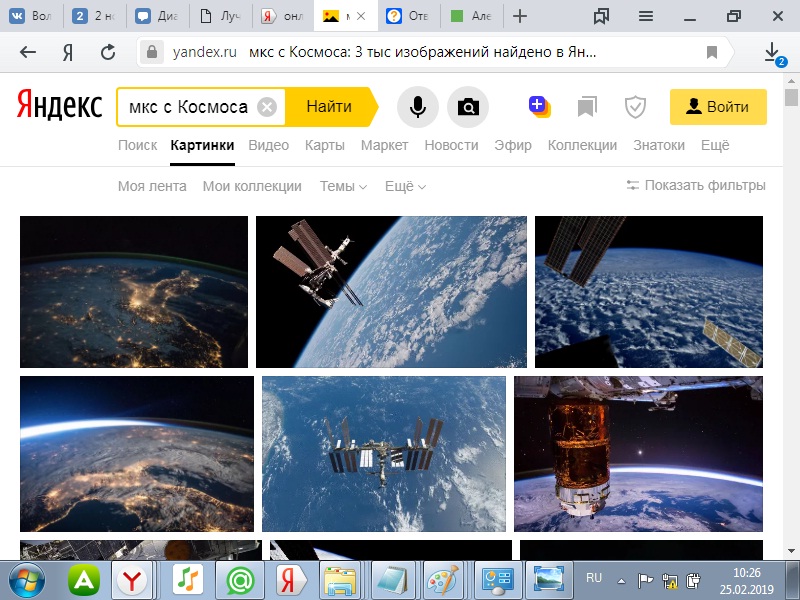Click the blue plus collections icon
Screen dimensions: 800x600
click(539, 106)
